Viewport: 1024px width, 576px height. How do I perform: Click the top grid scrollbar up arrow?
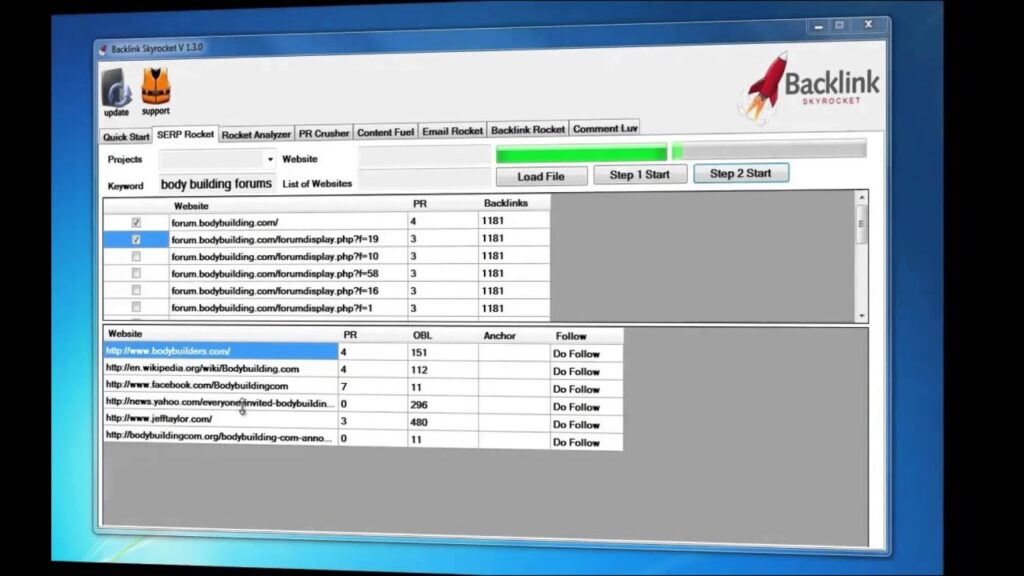coord(861,197)
